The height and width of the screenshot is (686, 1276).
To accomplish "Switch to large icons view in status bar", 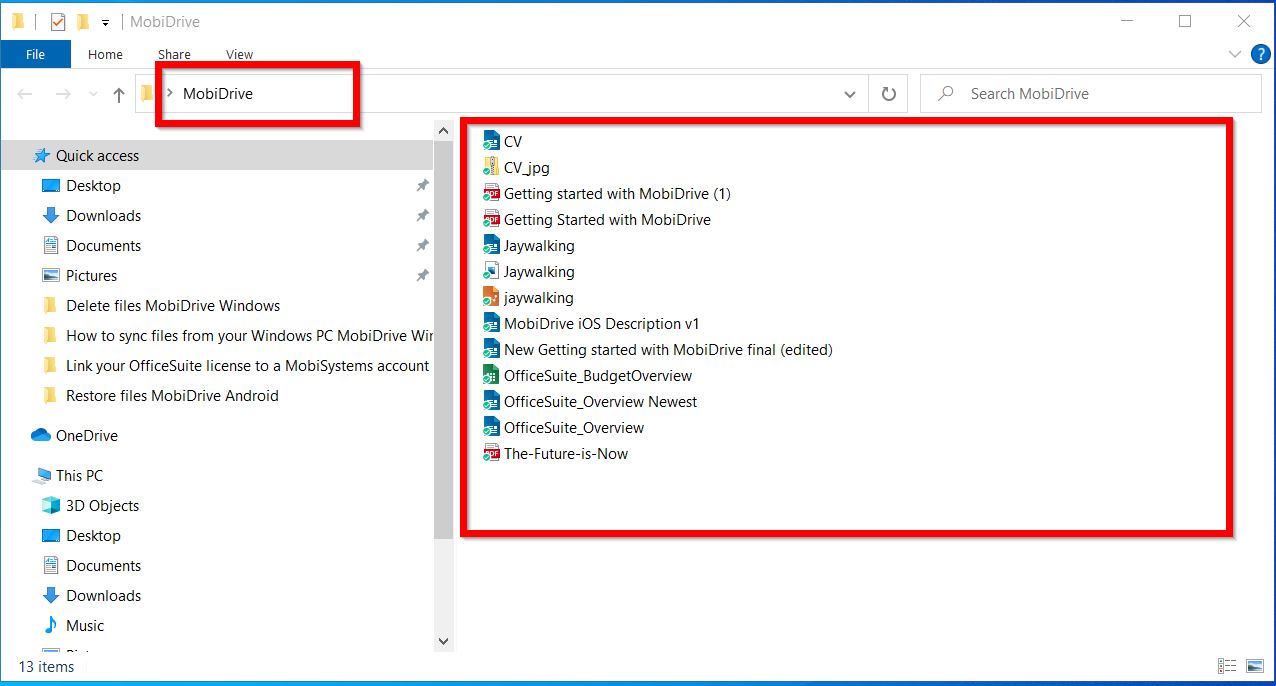I will 1254,666.
